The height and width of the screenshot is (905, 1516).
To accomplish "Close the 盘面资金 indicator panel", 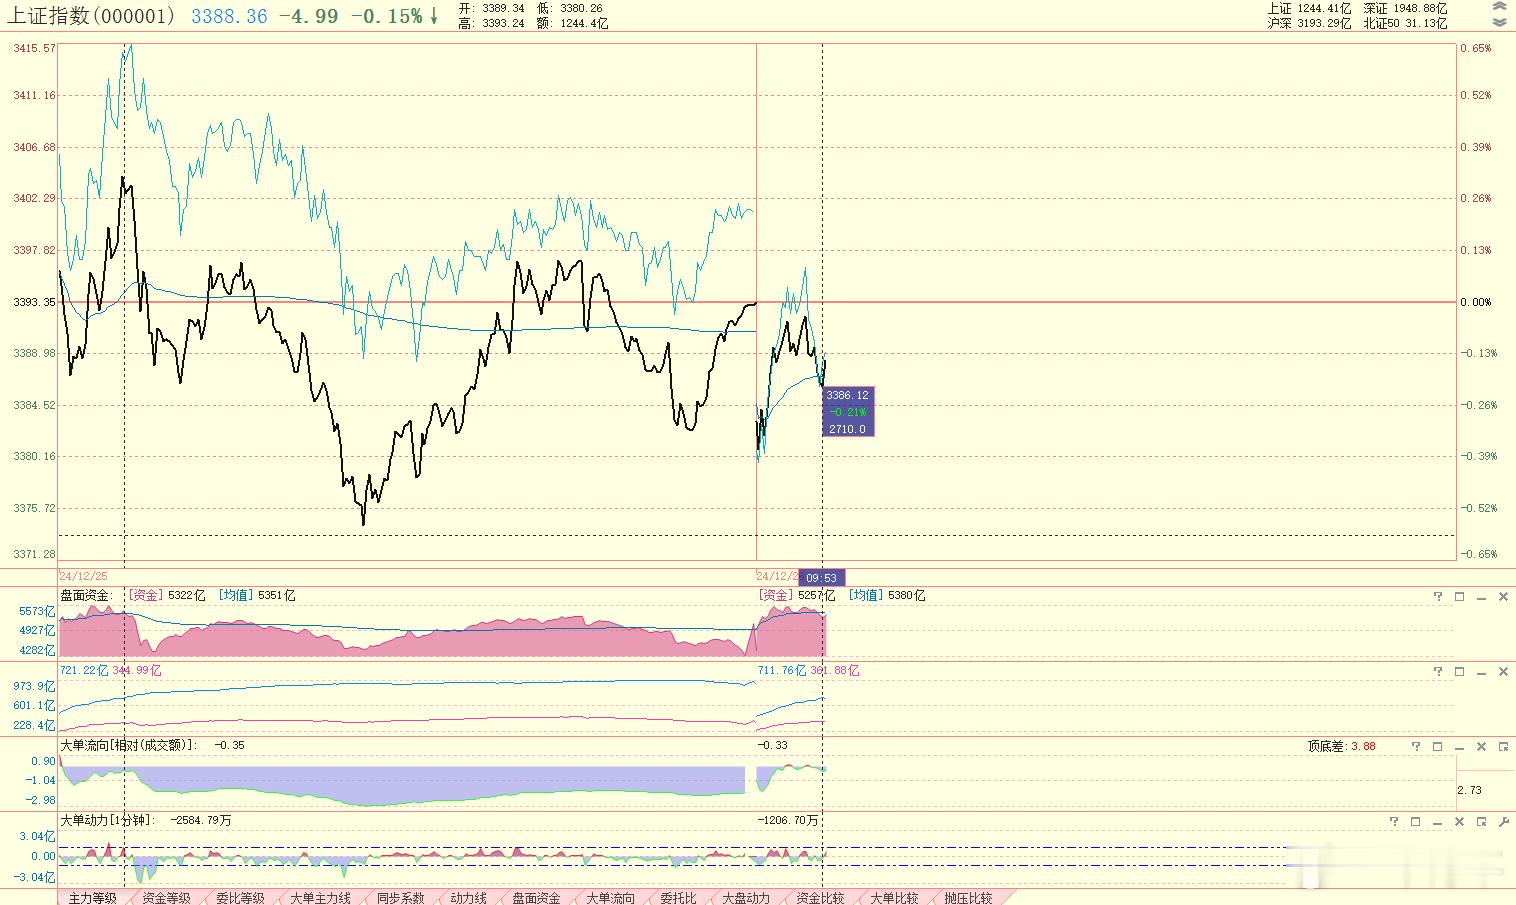I will pos(1503,596).
